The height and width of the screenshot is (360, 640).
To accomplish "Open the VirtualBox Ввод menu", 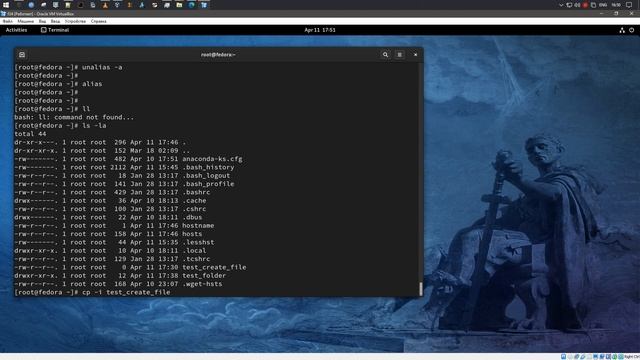I will tap(55, 21).
